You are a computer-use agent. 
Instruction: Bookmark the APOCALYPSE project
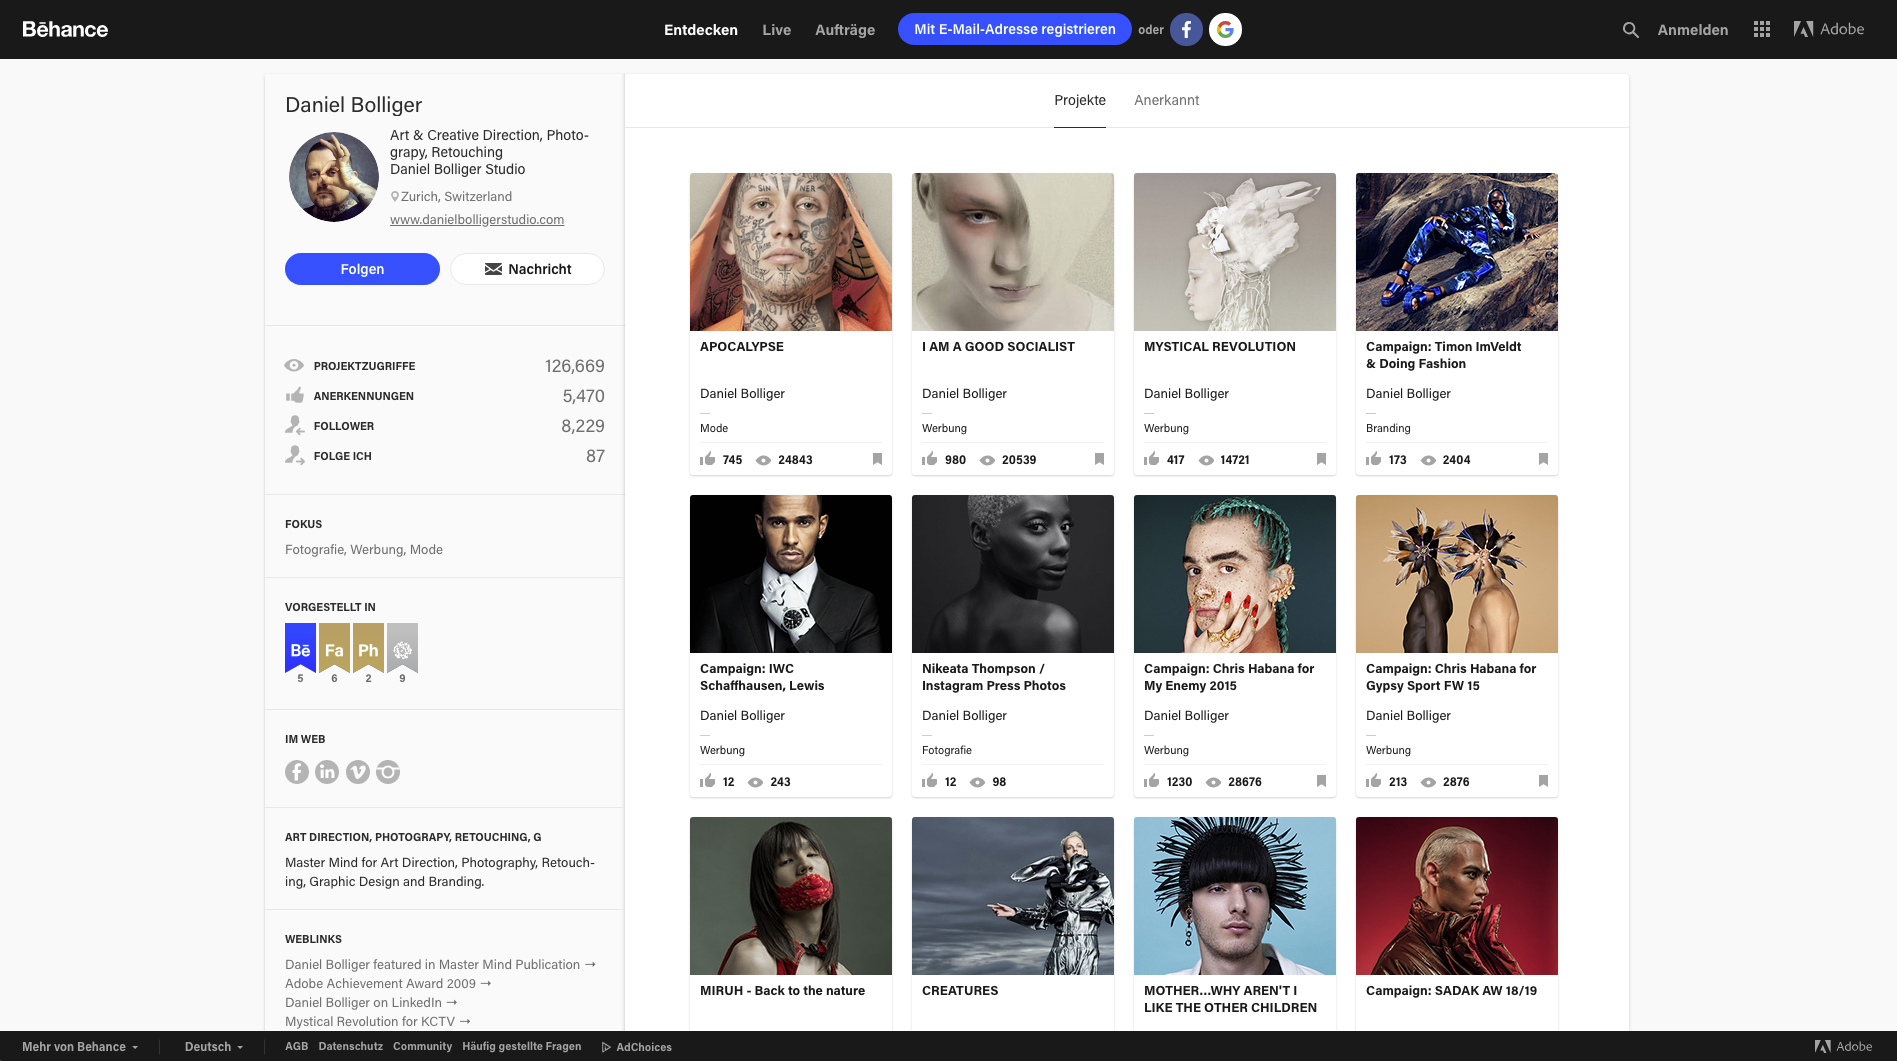(x=877, y=459)
